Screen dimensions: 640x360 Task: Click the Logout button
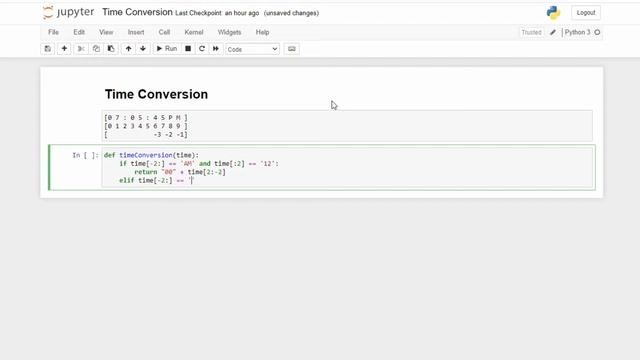pyautogui.click(x=586, y=13)
